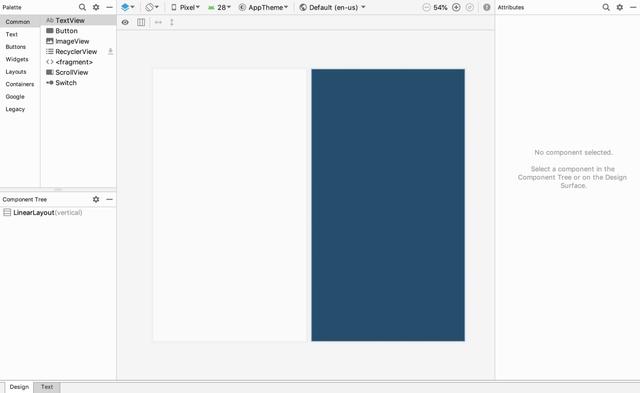
Task: Choose API level 28 dropdown
Action: [x=219, y=7]
